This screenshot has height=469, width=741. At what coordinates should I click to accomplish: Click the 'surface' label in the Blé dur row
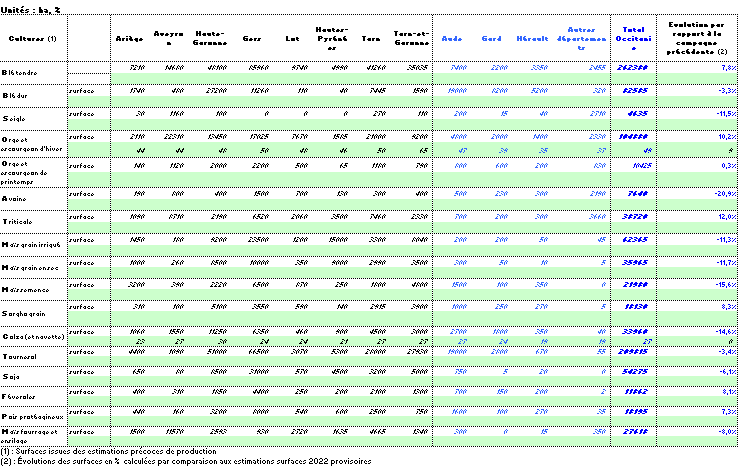[x=82, y=91]
